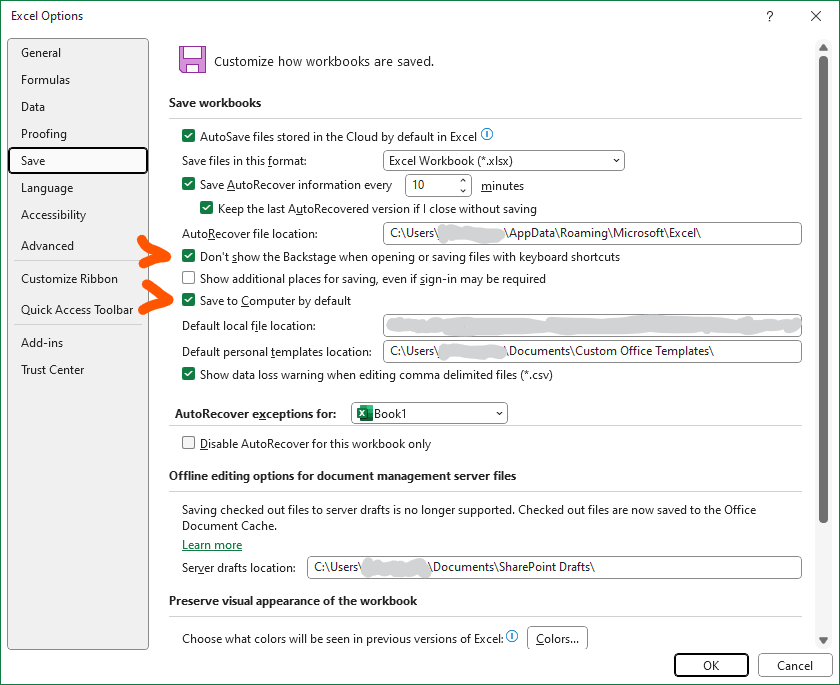Click the floppy disk save icon in the header
The width and height of the screenshot is (840, 685).
click(x=192, y=59)
